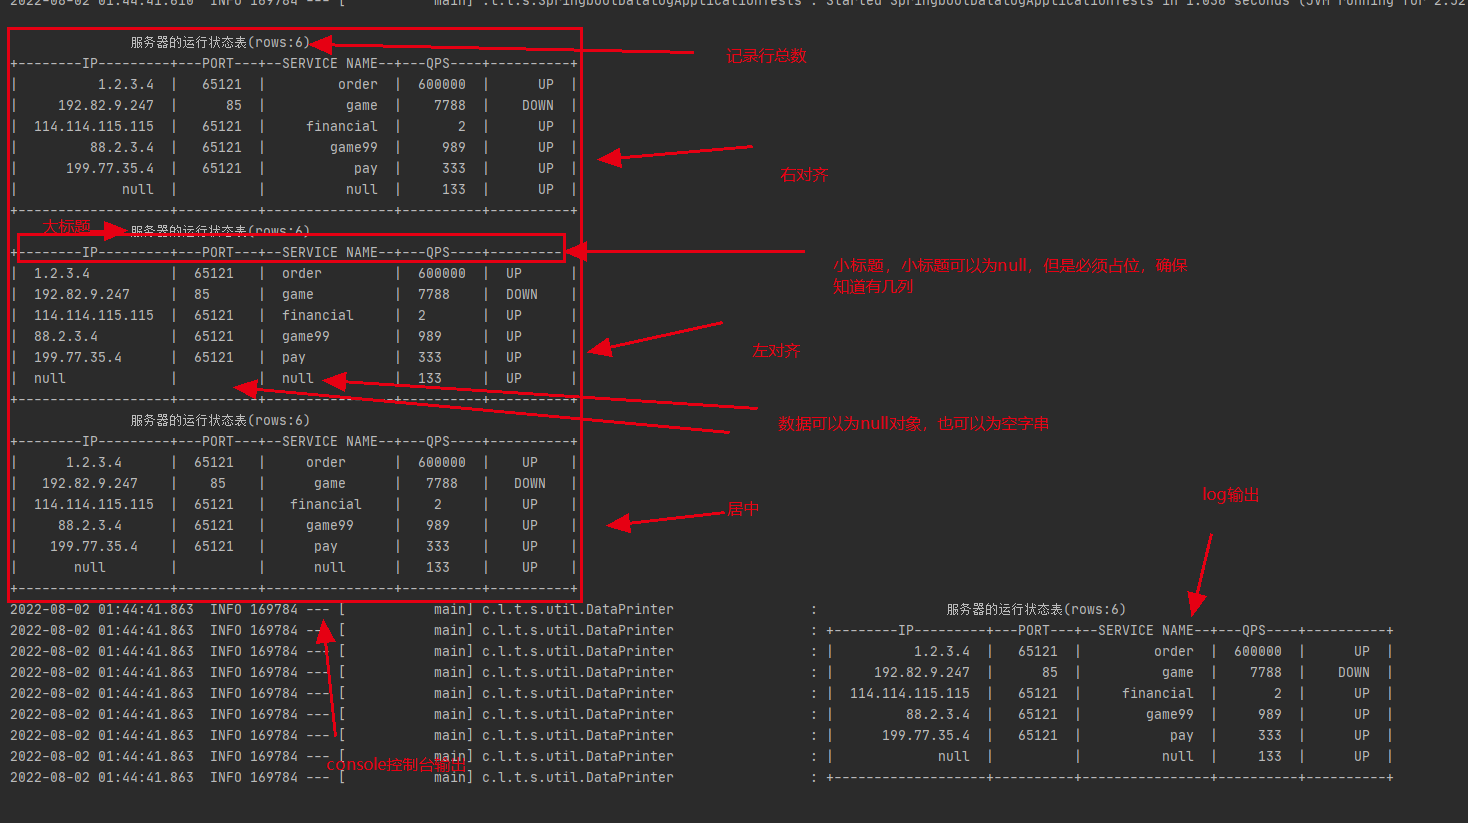This screenshot has width=1468, height=823.
Task: Click 7788 QPS in the right-aligned table
Action: (450, 105)
